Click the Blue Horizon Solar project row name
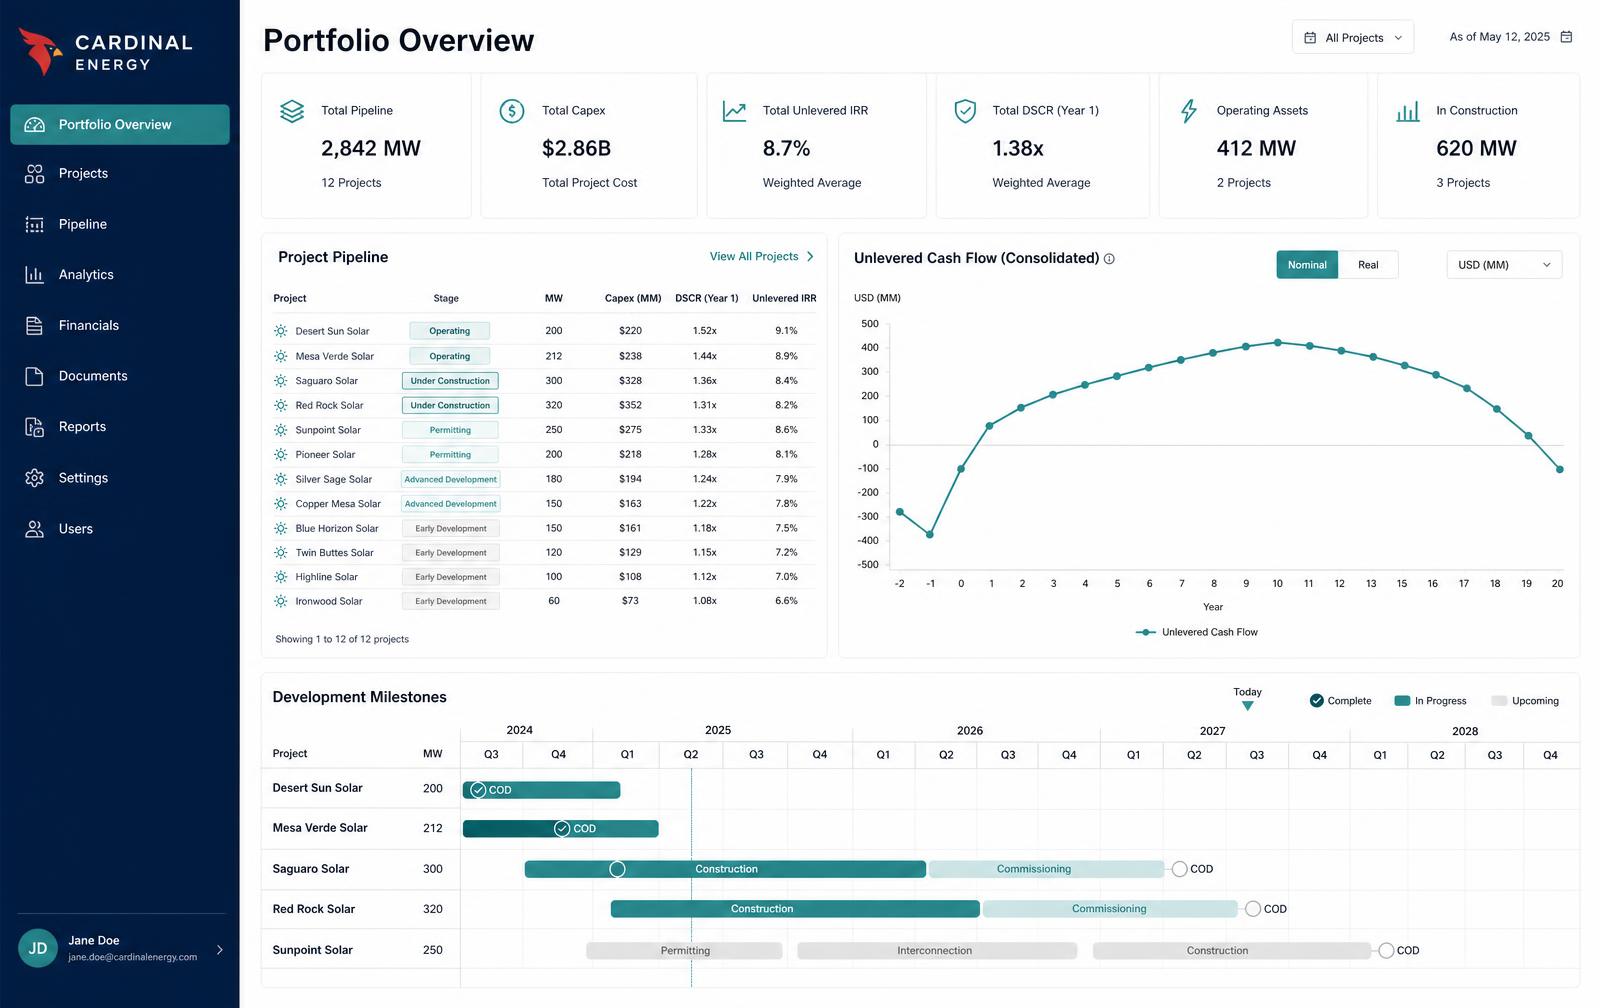1600x1008 pixels. click(337, 529)
